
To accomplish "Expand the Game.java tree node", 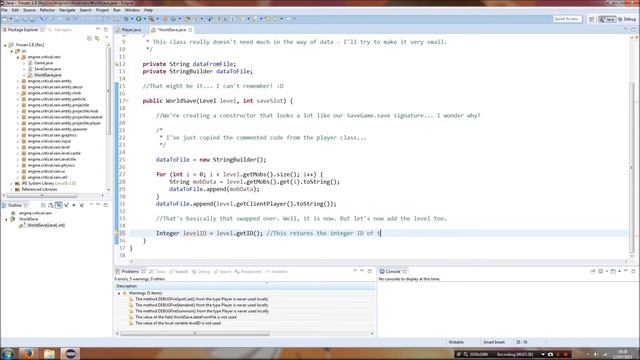I will [x=24, y=63].
